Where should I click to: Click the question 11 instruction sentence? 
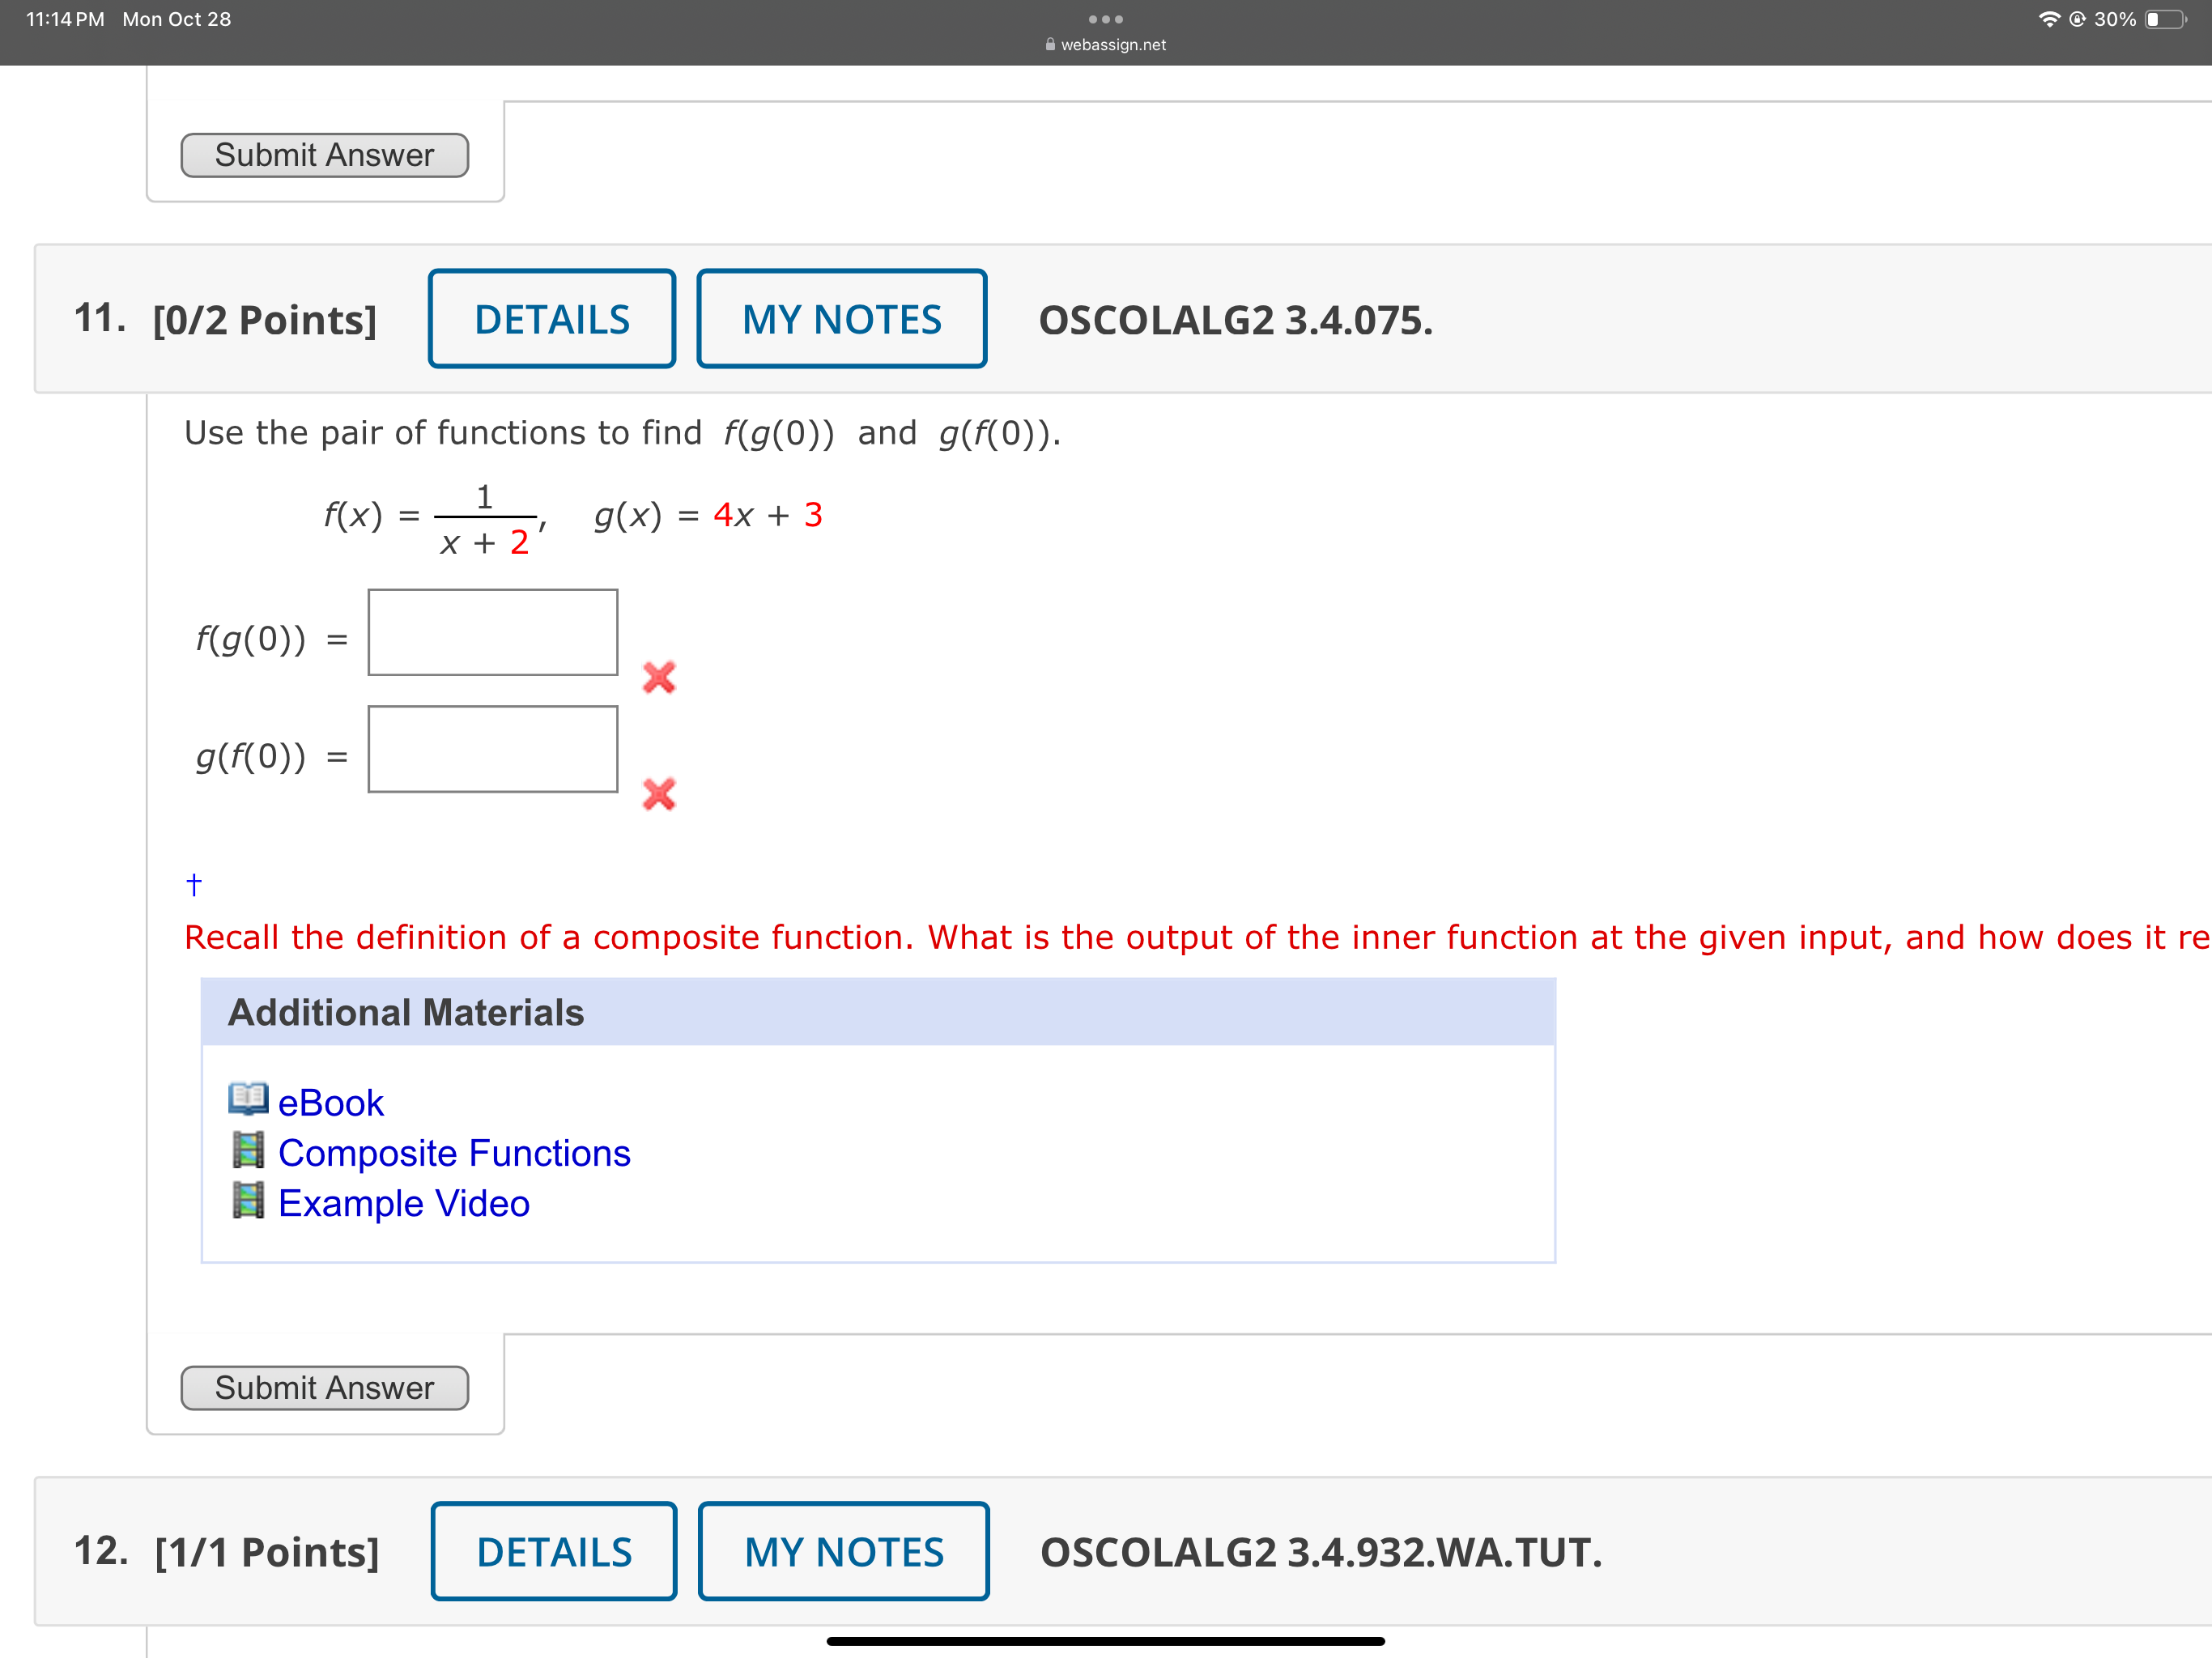622,433
